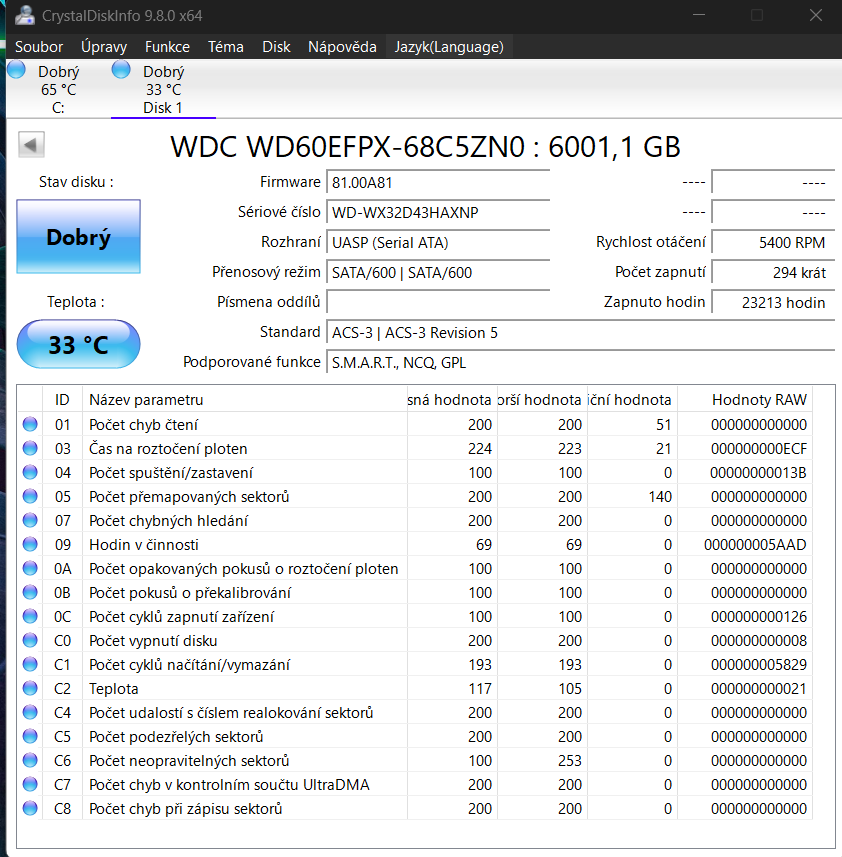Screen dimensions: 842x857
Task: Click status dot for 05 Počet přemapovaných sektorů
Action: click(30, 496)
